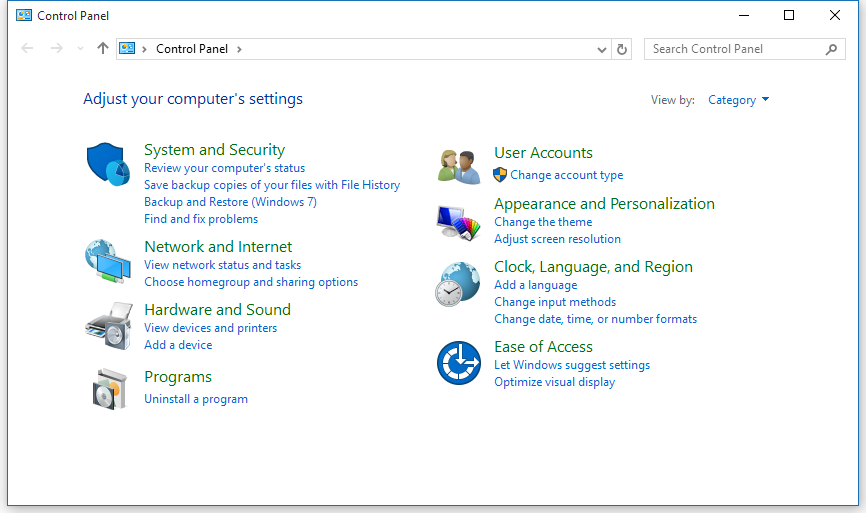Open the View by Category dropdown
The height and width of the screenshot is (513, 866).
(738, 100)
